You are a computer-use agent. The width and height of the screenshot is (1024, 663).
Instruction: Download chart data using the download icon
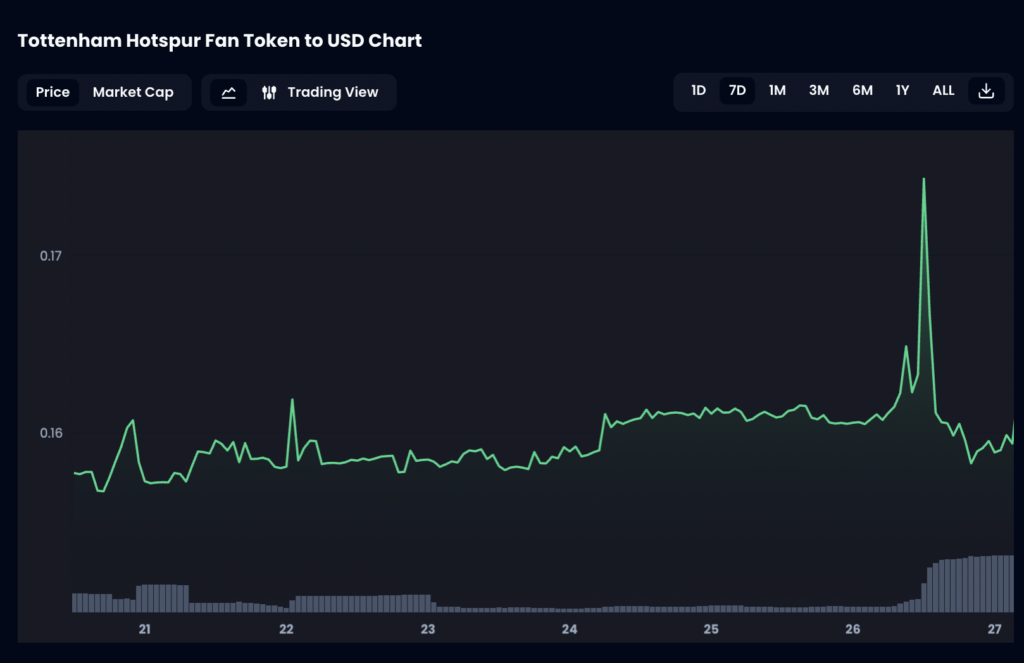(x=986, y=91)
